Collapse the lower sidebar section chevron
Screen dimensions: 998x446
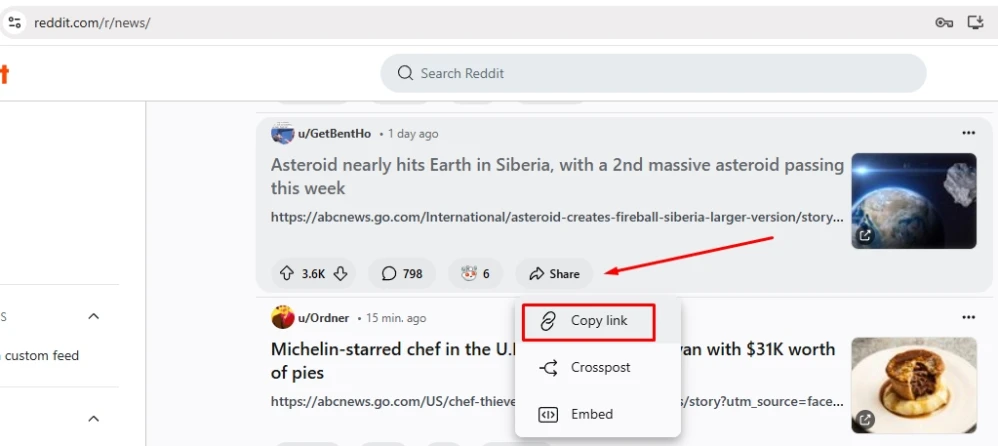coord(94,418)
